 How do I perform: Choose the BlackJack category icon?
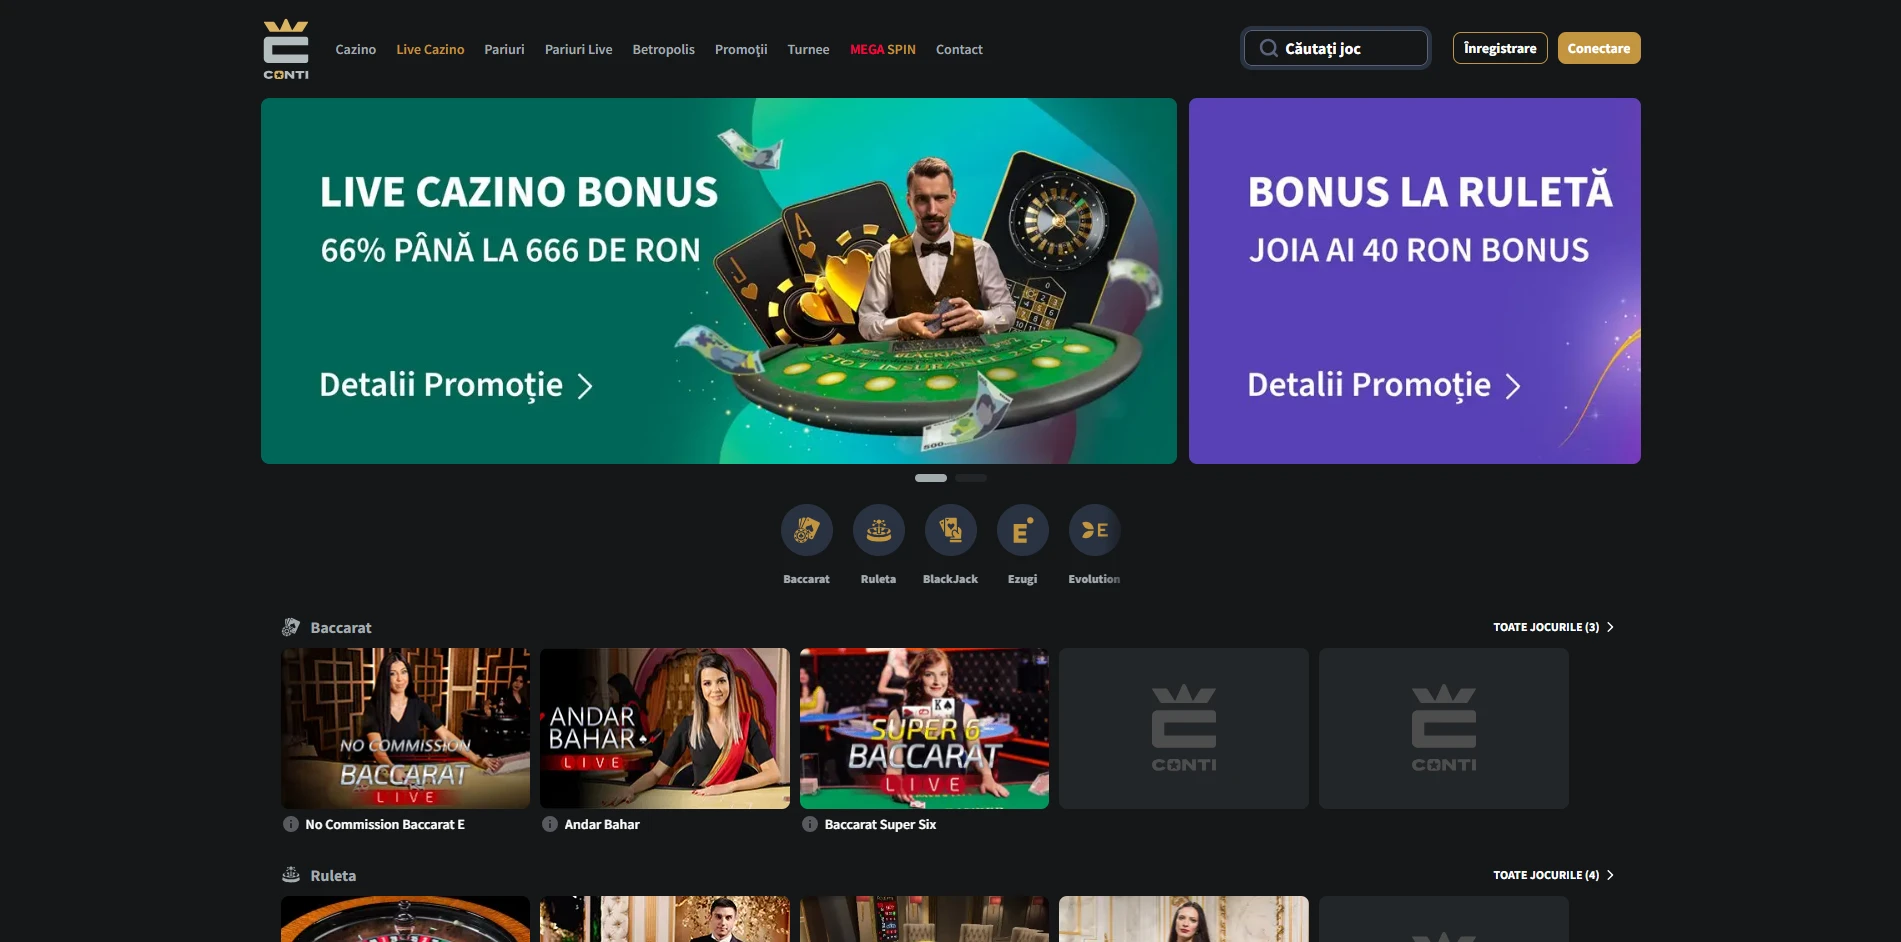[950, 530]
